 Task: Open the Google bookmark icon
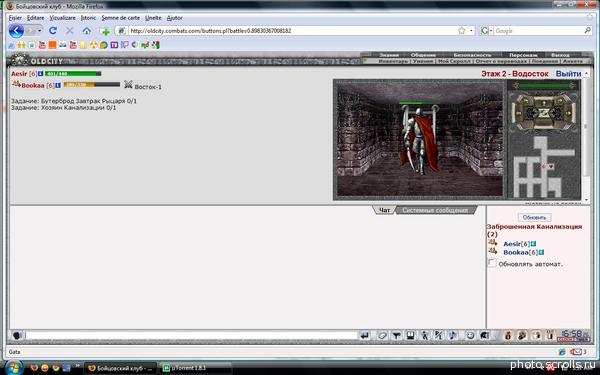click(x=155, y=45)
